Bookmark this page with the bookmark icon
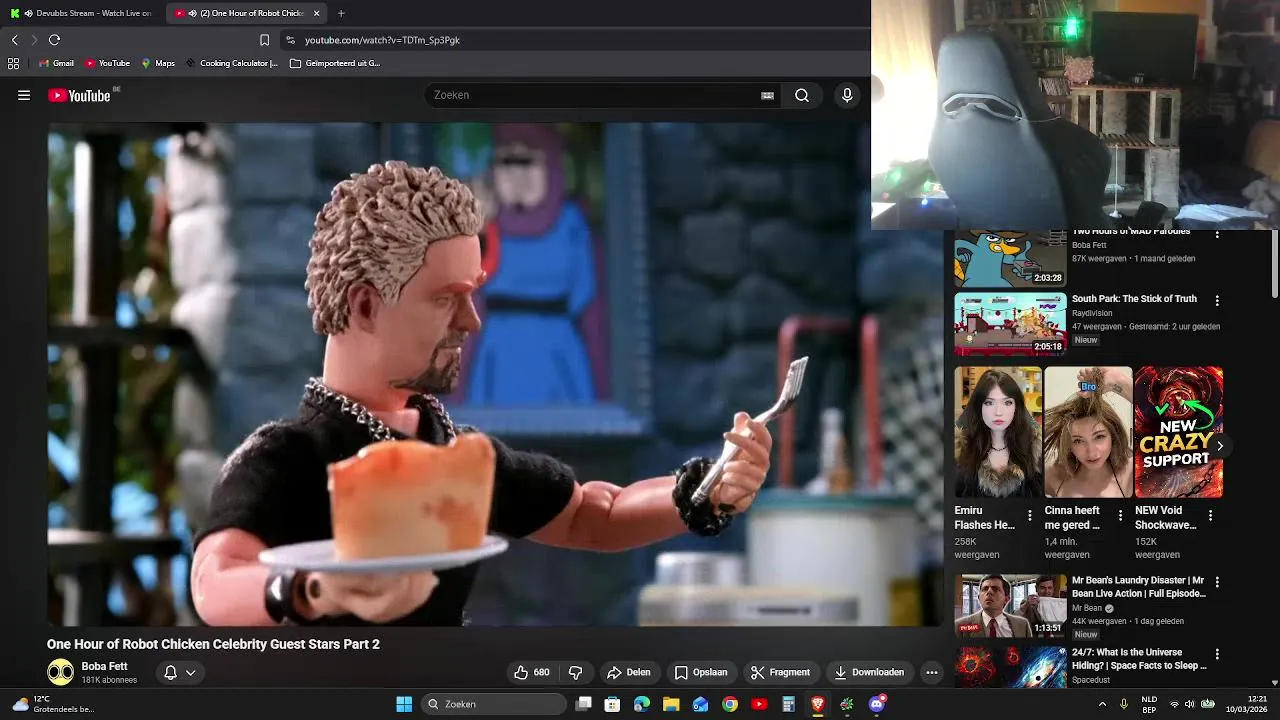 point(264,40)
